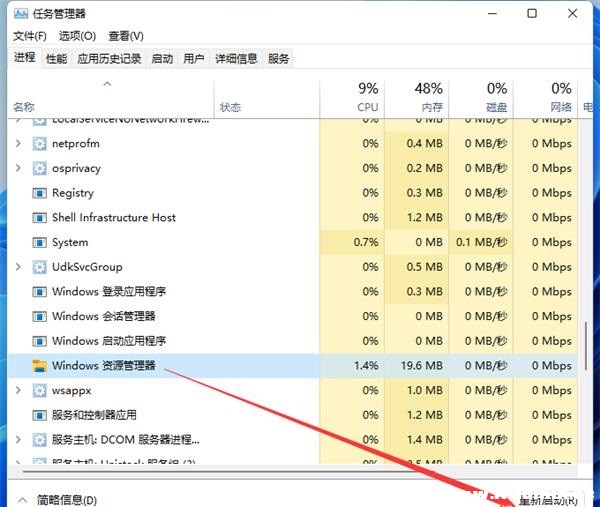Select the Windows 启动应用程序 row name
This screenshot has width=600, height=507.
tap(109, 341)
